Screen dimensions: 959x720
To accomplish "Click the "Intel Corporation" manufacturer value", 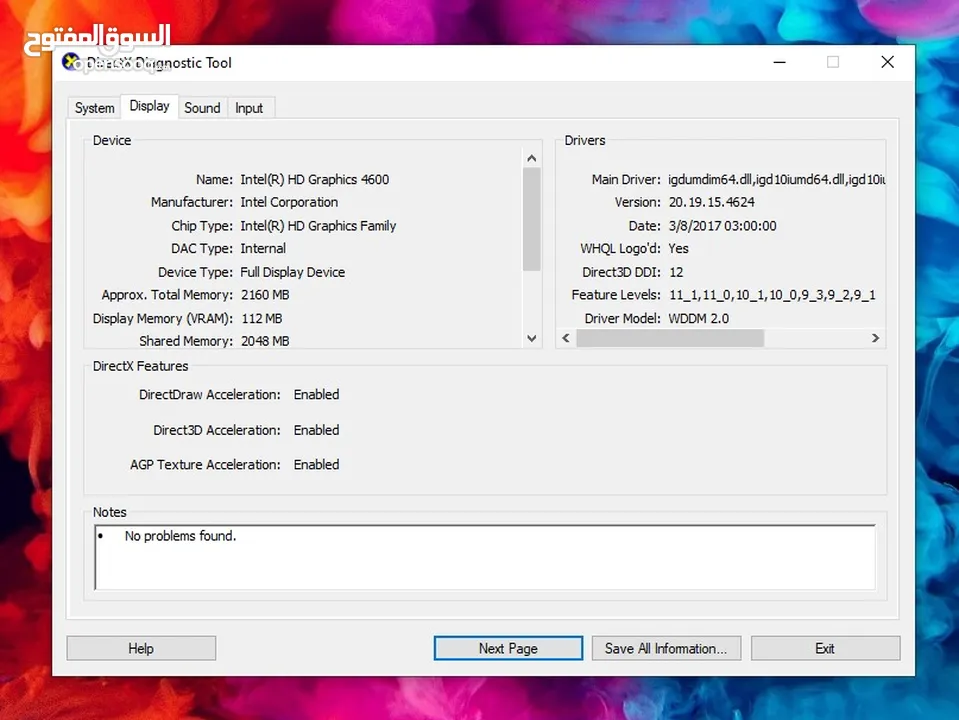I will point(289,202).
